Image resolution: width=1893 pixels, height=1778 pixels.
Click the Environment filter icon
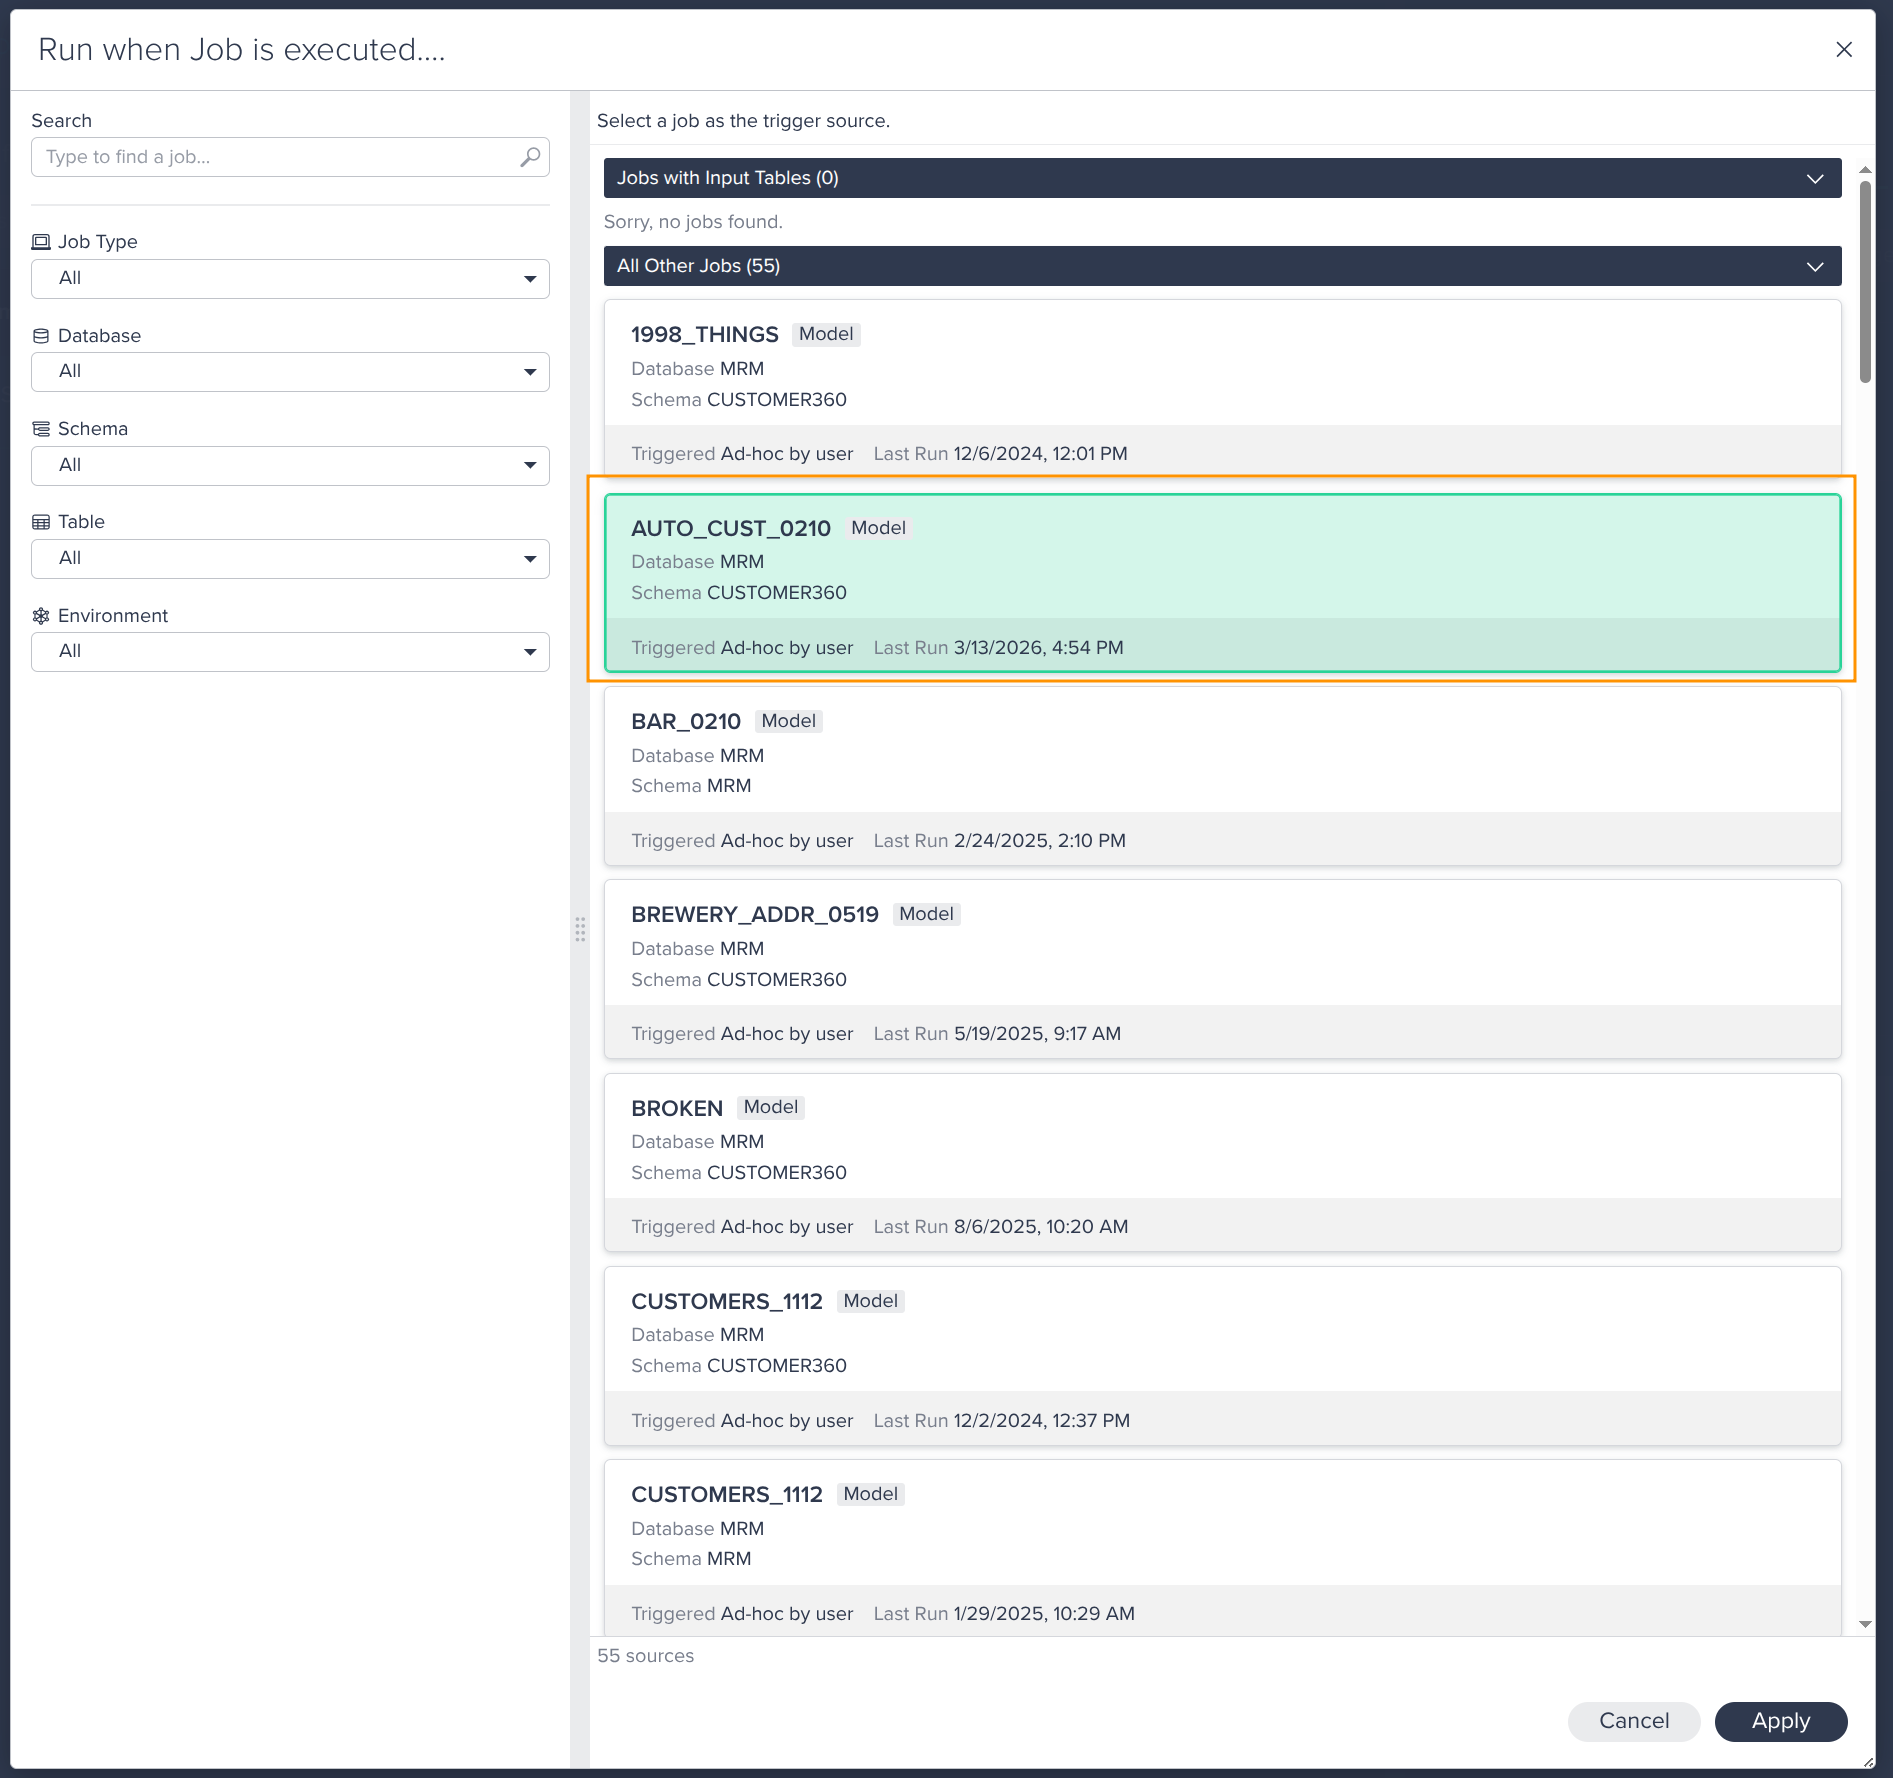pos(41,615)
